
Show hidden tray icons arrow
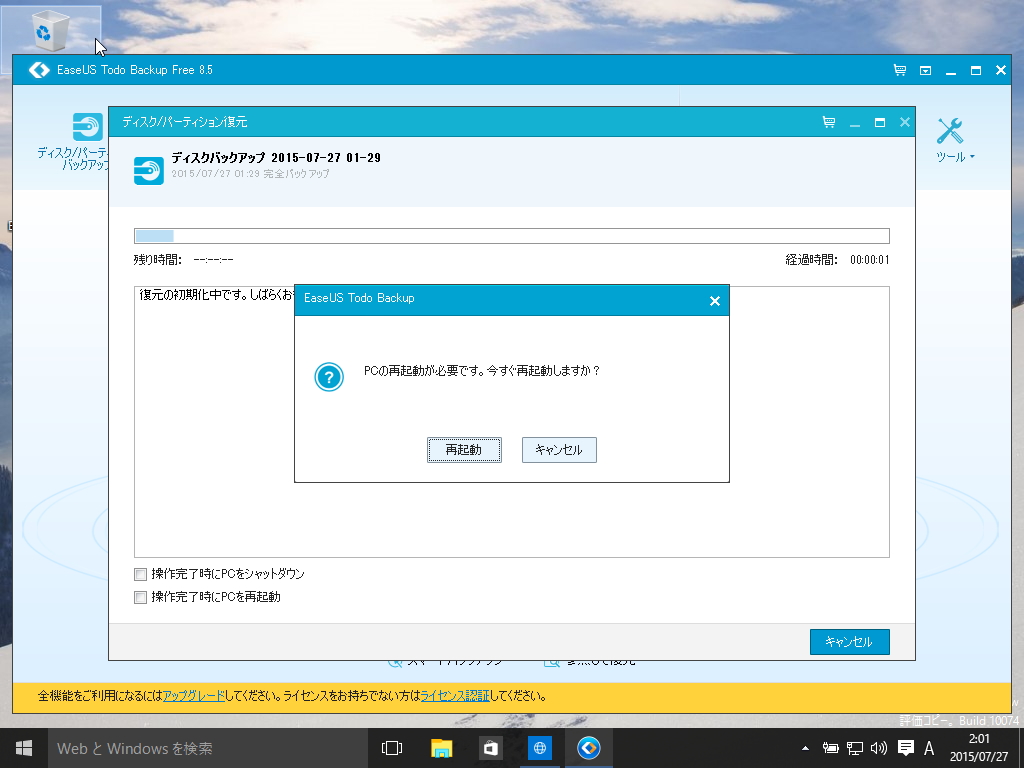click(x=805, y=748)
